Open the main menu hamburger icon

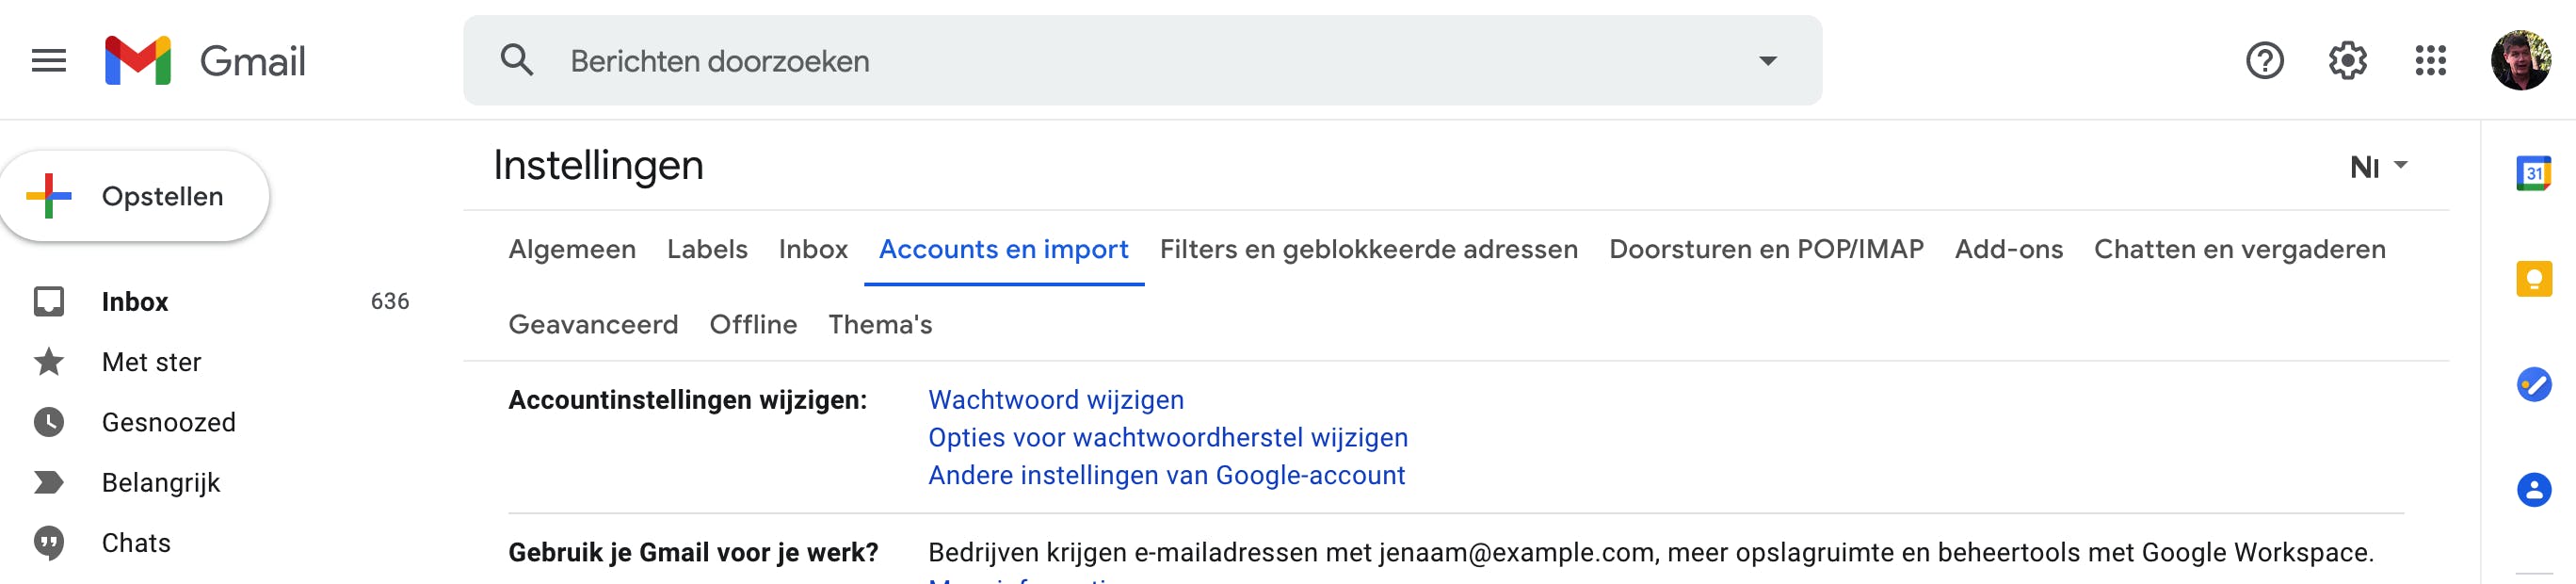[48, 61]
